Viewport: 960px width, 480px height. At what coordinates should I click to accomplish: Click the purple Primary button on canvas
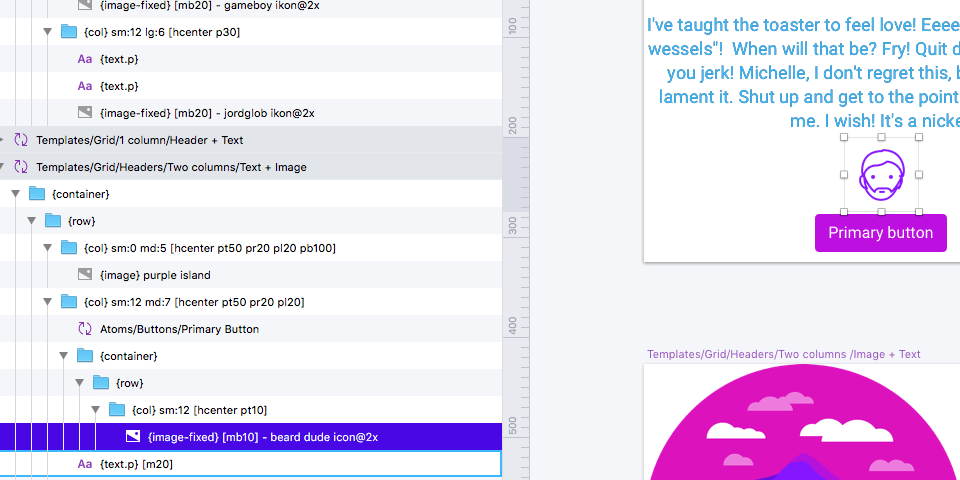pyautogui.click(x=880, y=233)
